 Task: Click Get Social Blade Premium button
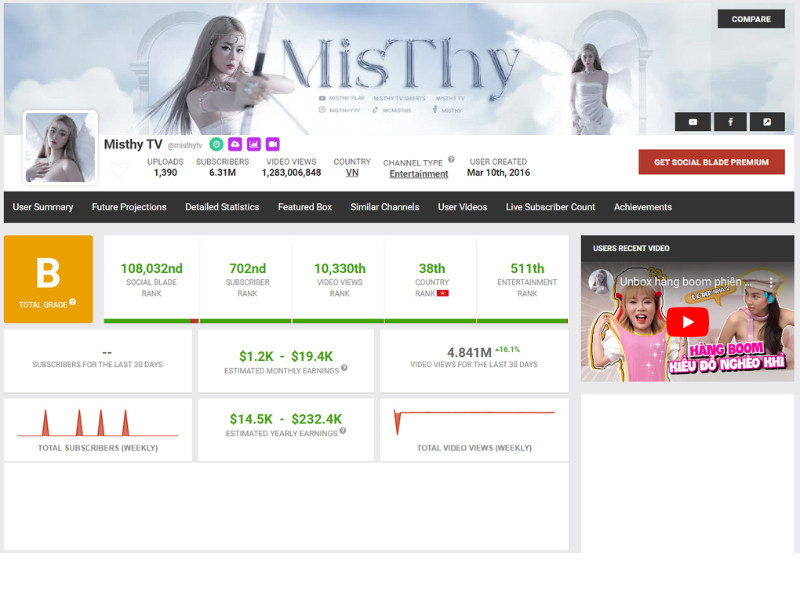tap(711, 162)
